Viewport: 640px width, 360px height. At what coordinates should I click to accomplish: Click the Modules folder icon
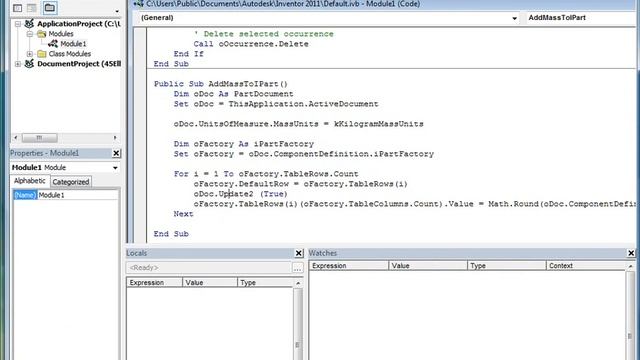click(x=42, y=34)
